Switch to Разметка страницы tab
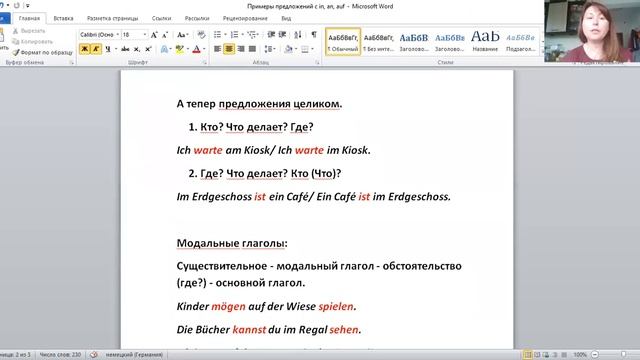 113,18
